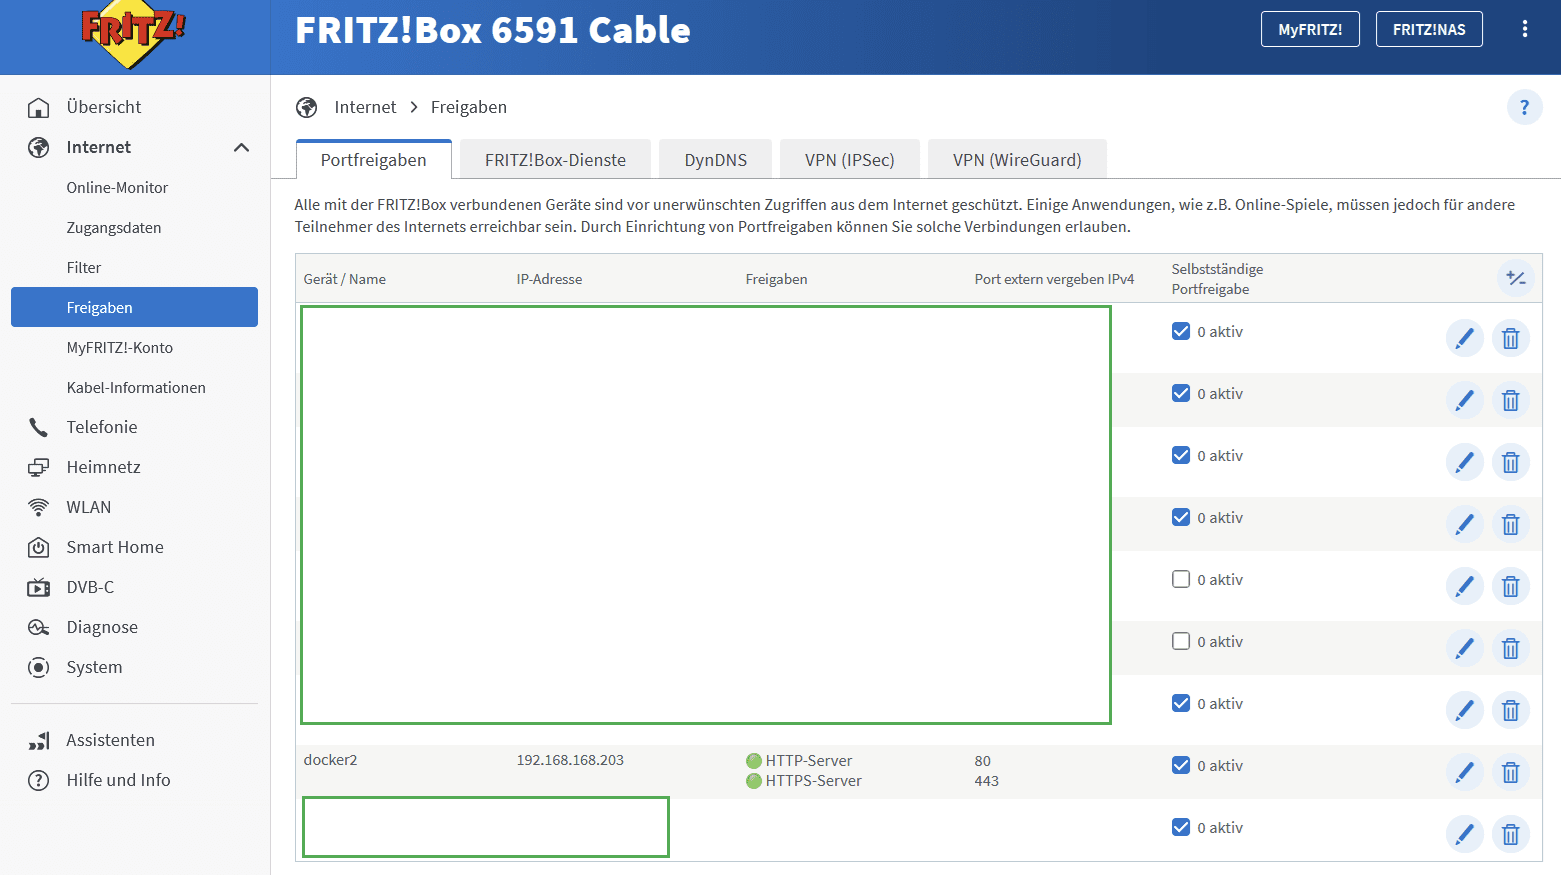Open Kabel-Informationen in the sidebar

coord(134,387)
